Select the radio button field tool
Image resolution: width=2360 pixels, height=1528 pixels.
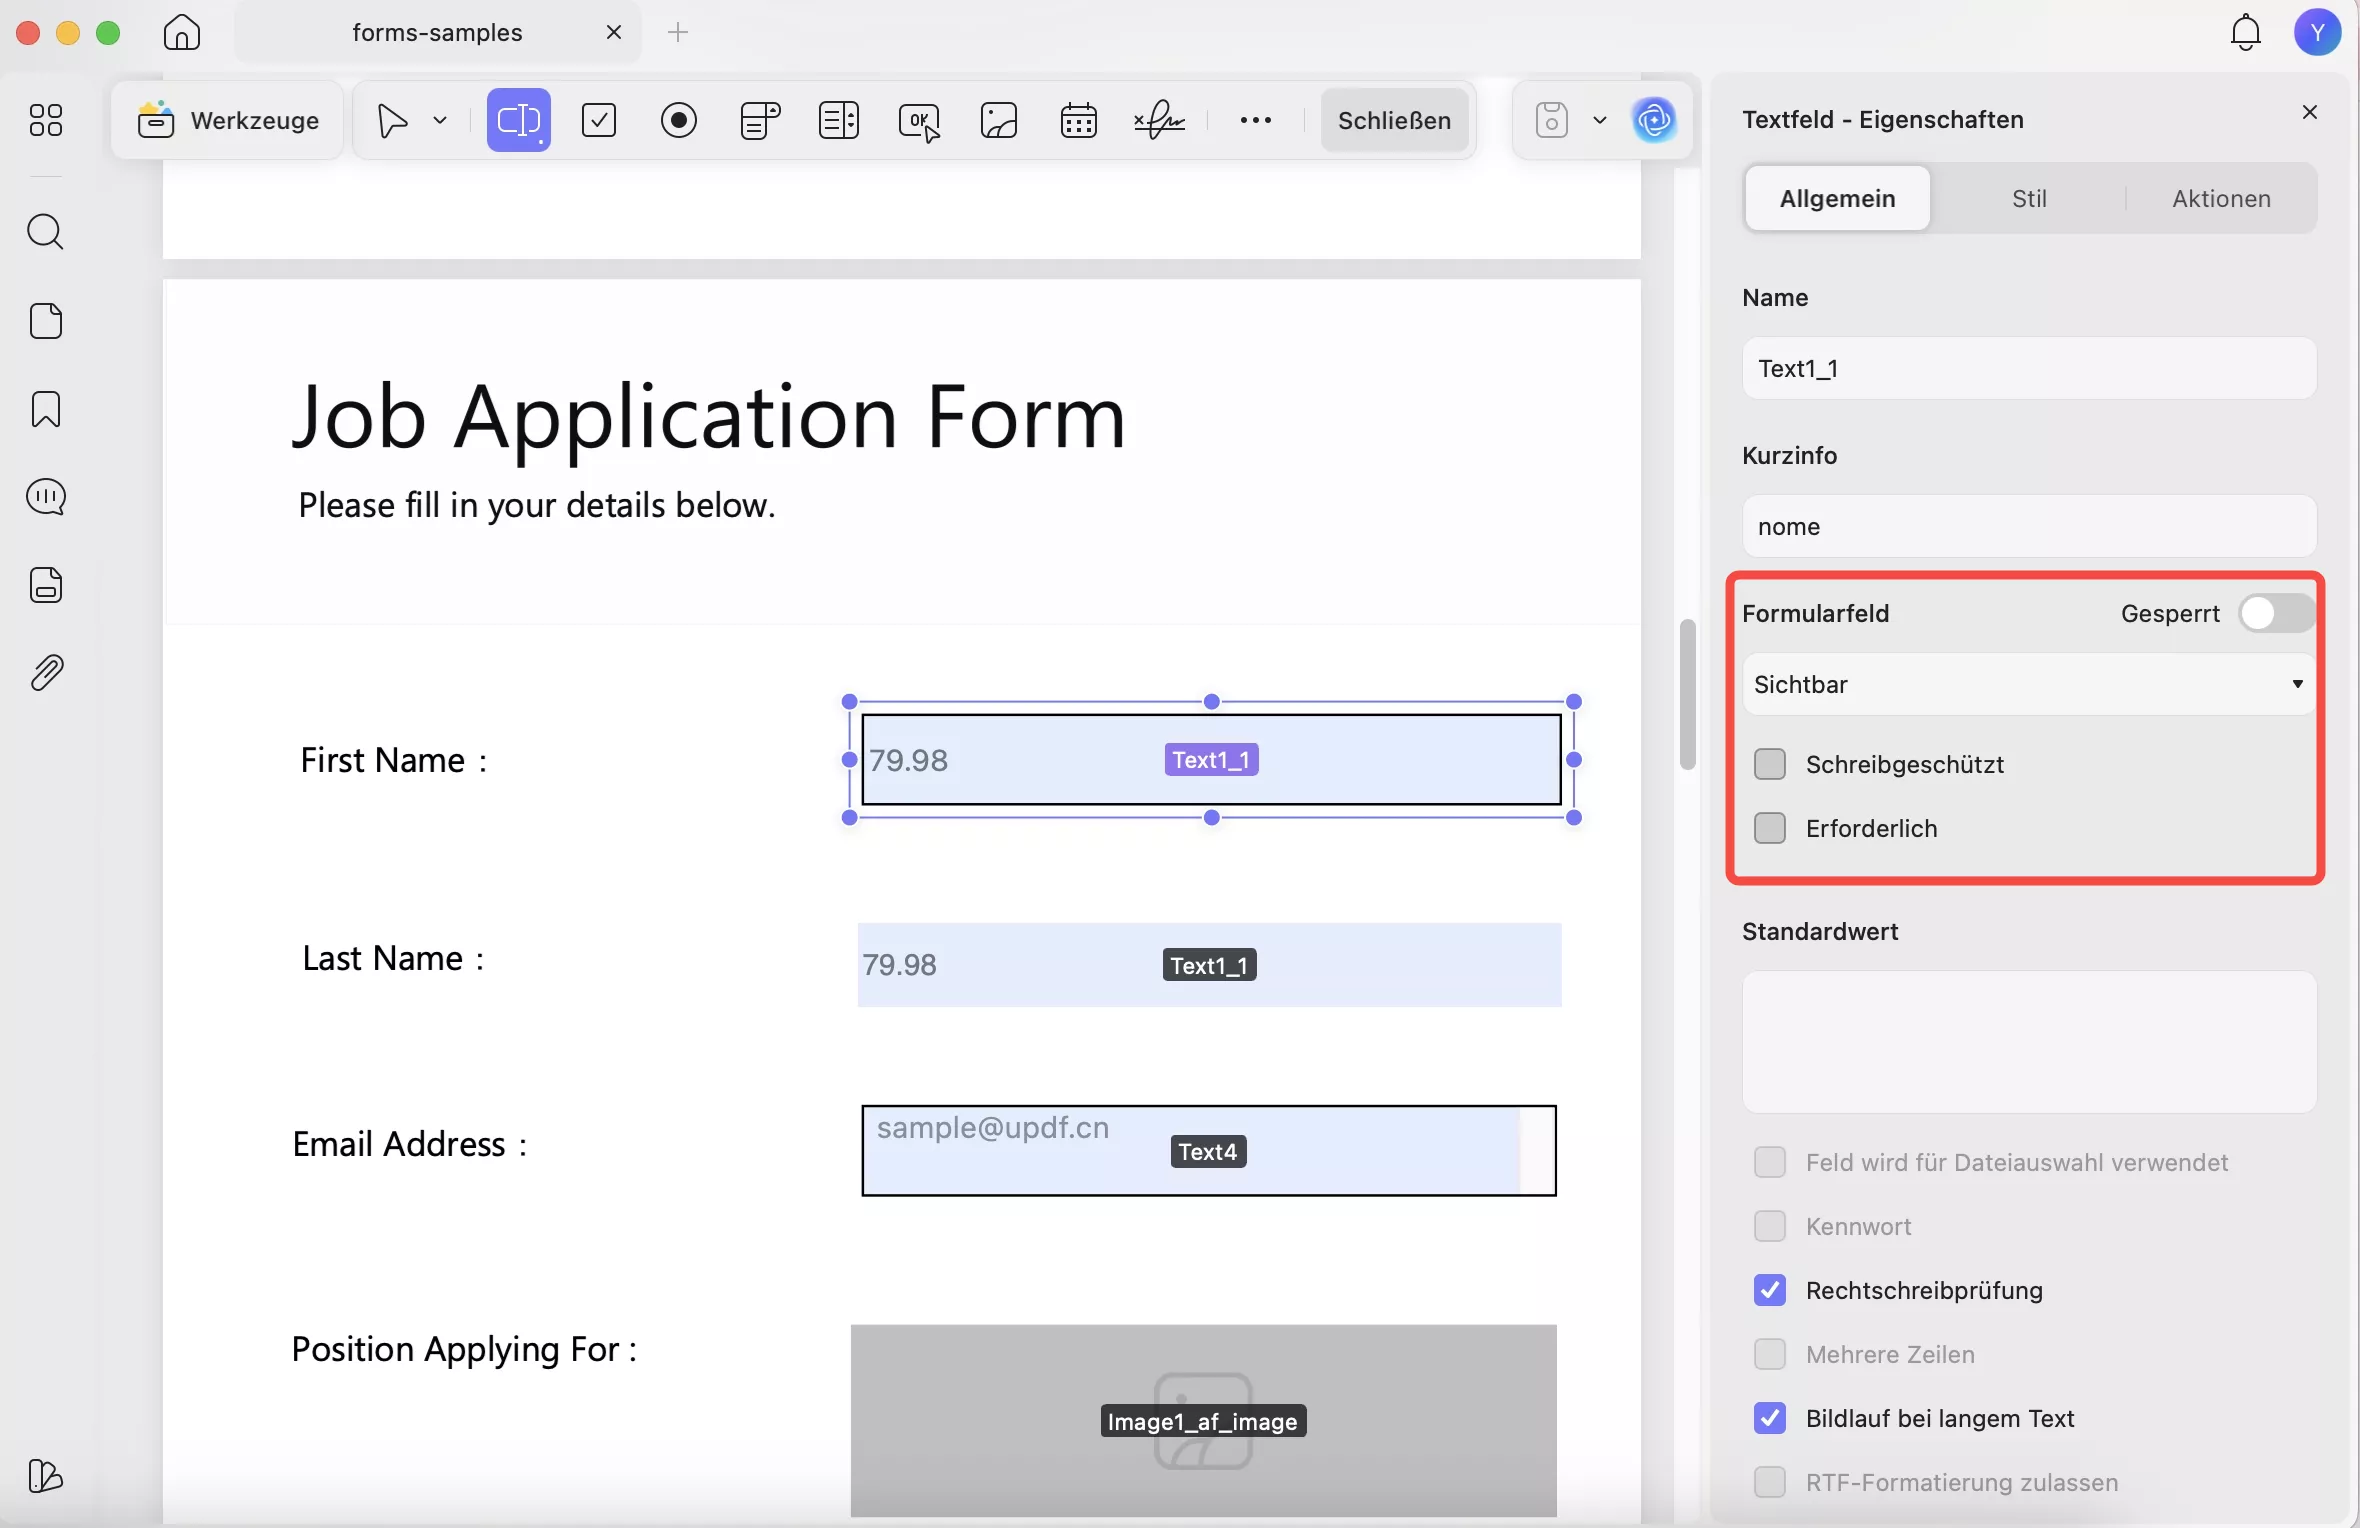pyautogui.click(x=678, y=120)
